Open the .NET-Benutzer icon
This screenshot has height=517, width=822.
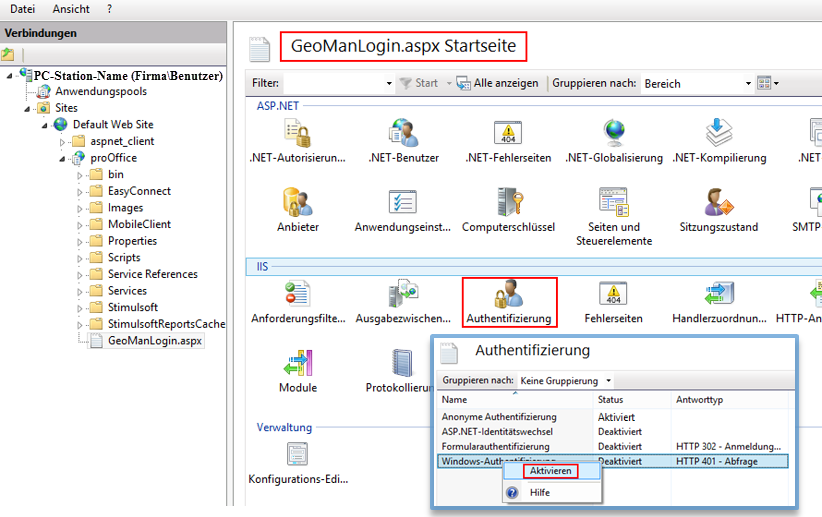(x=403, y=133)
